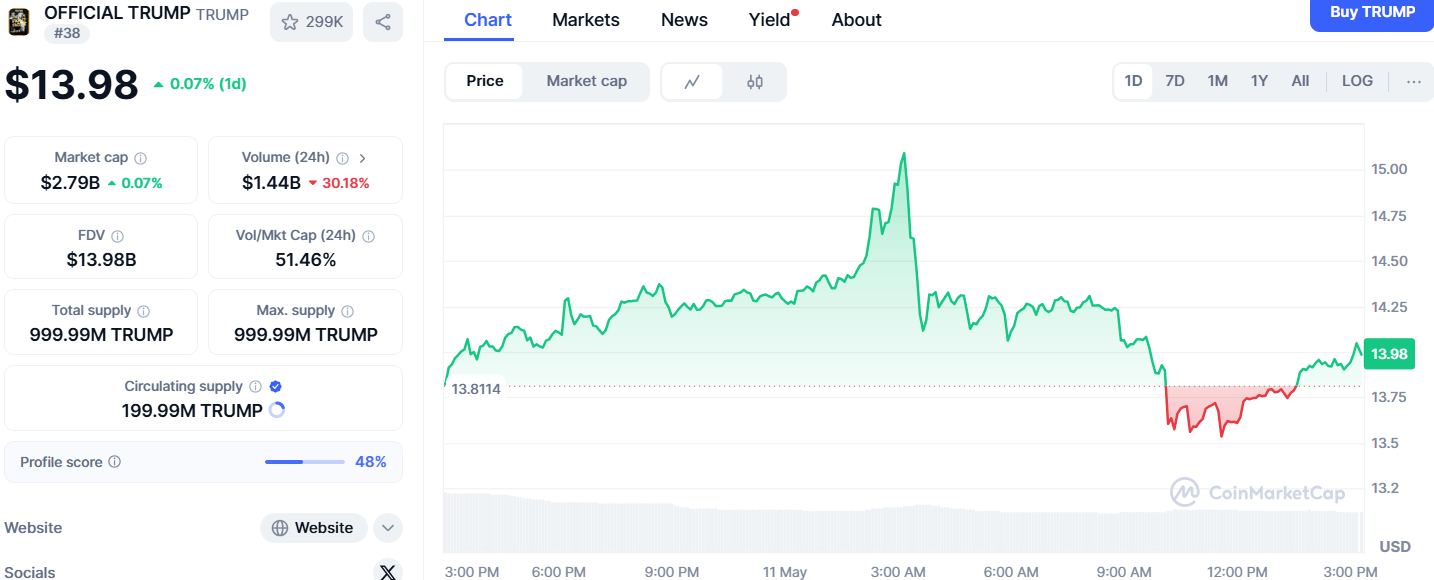Click the $1.44B volume value

(271, 183)
